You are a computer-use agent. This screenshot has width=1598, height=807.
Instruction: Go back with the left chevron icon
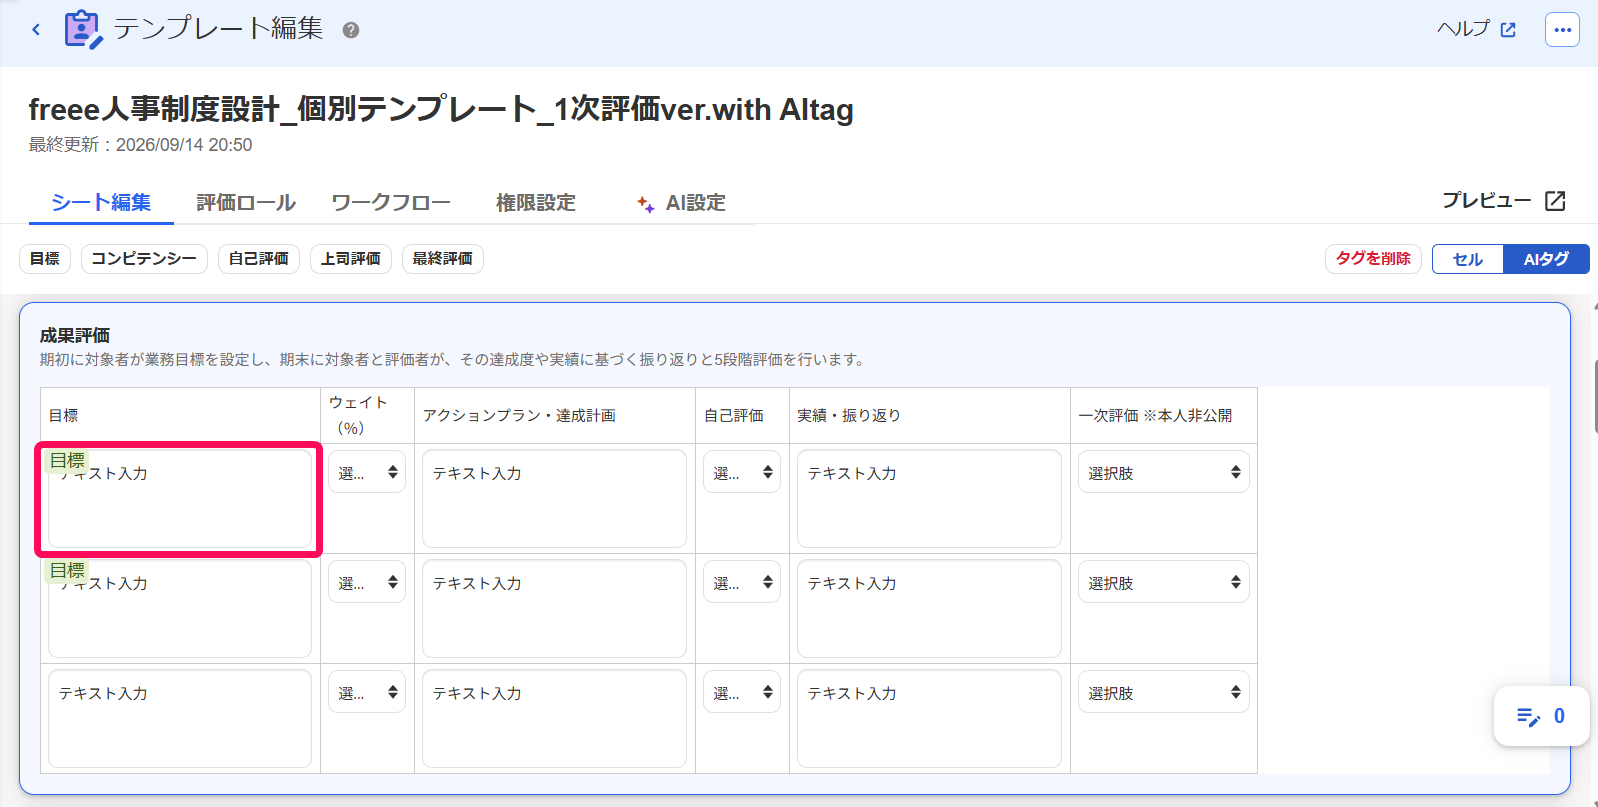[x=36, y=30]
